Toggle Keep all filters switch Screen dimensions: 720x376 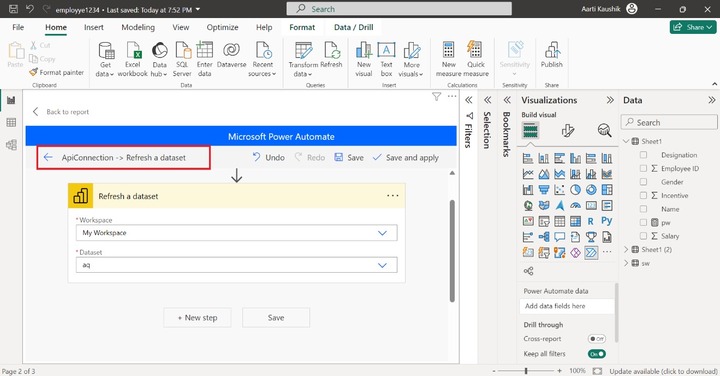596,354
